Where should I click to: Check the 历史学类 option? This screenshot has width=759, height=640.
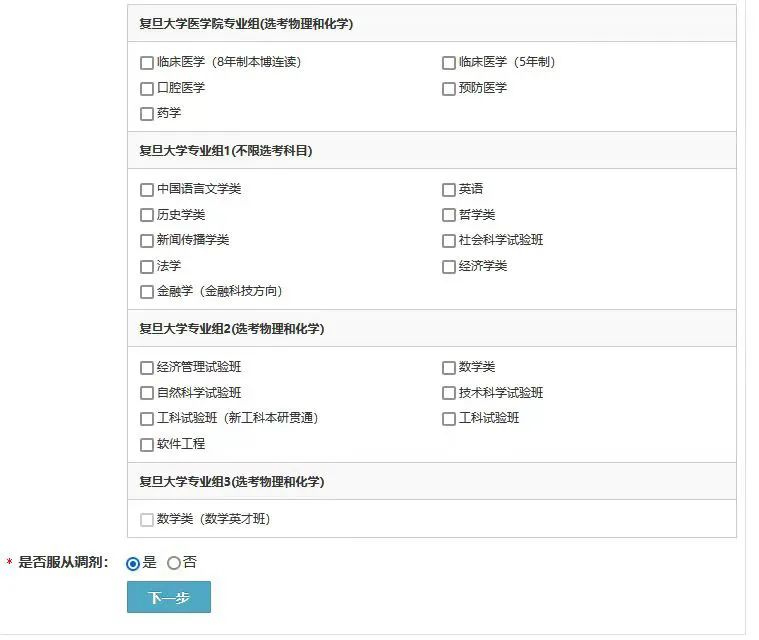point(147,215)
